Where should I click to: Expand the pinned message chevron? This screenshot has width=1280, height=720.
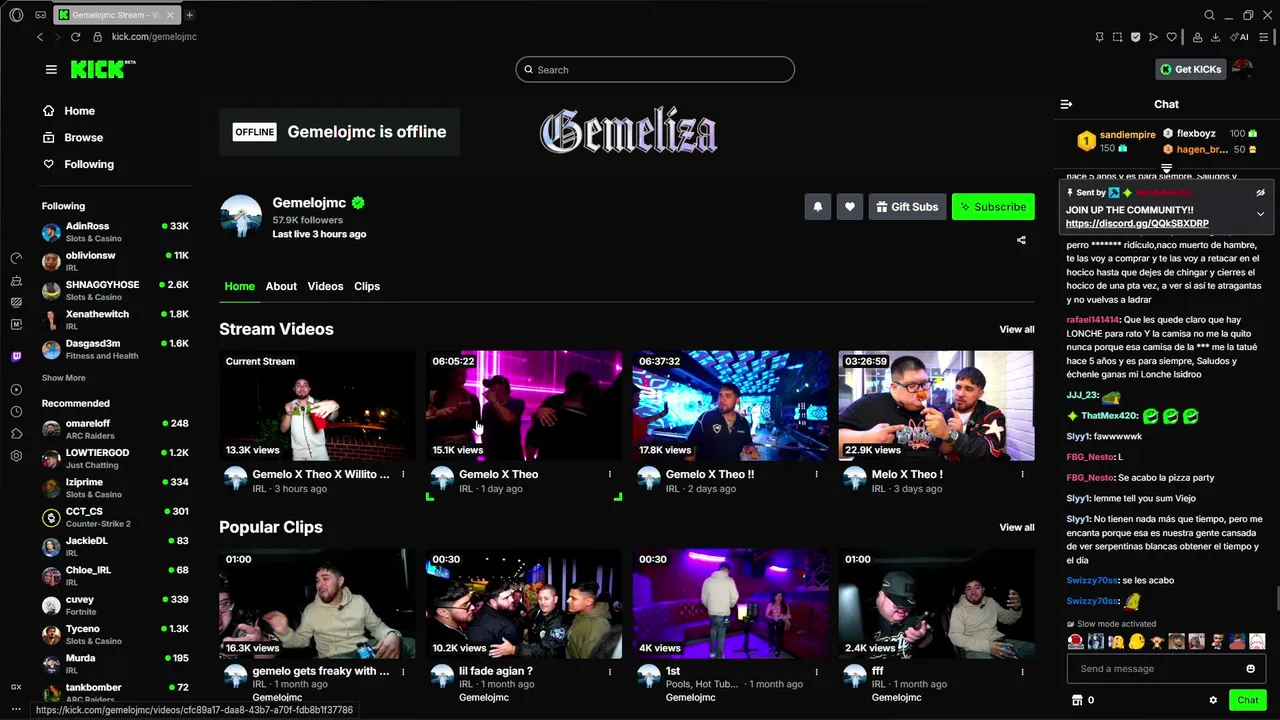tap(1260, 214)
